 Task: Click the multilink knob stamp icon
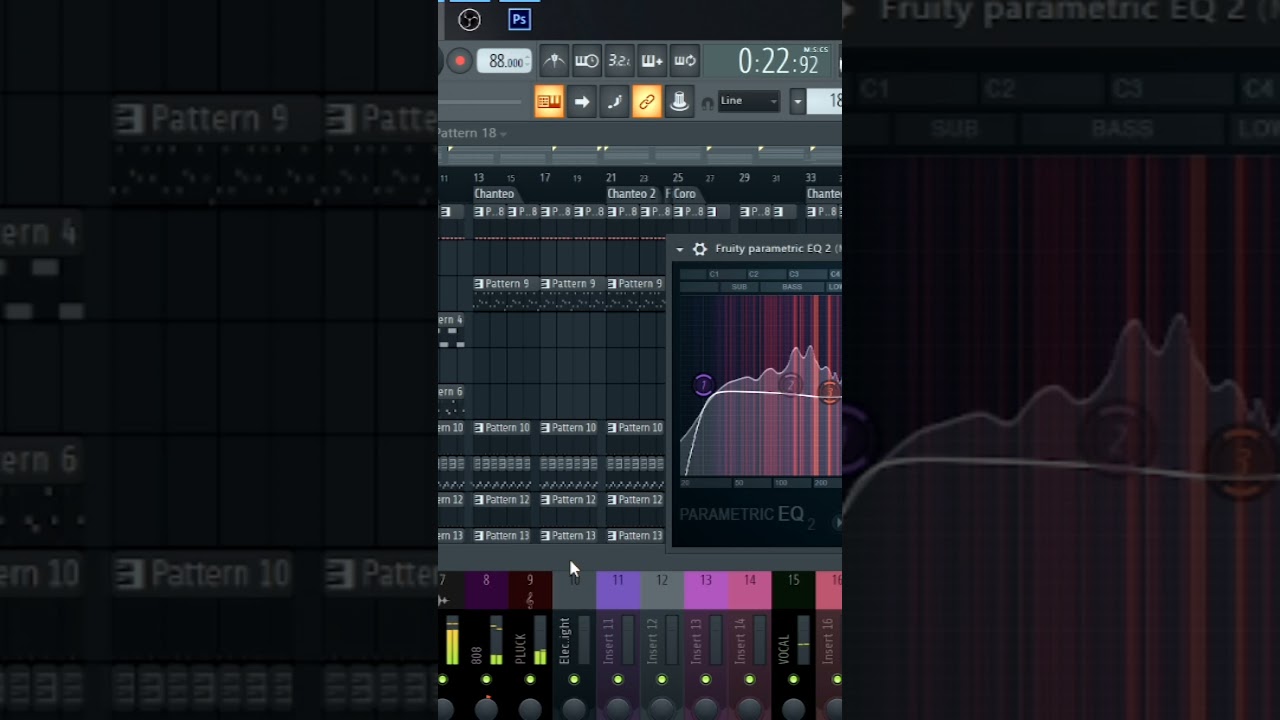[x=679, y=101]
